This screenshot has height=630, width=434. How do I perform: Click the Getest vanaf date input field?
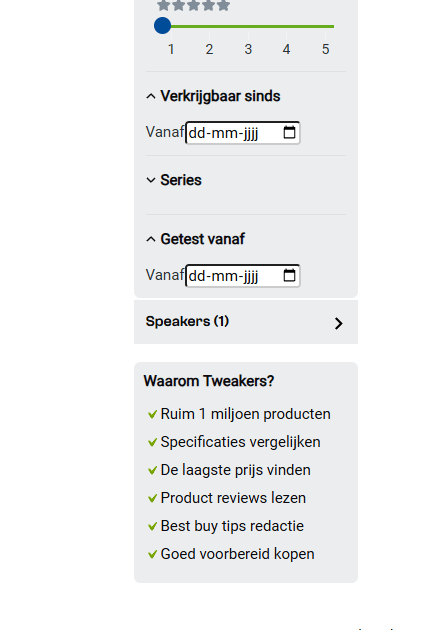tap(243, 276)
